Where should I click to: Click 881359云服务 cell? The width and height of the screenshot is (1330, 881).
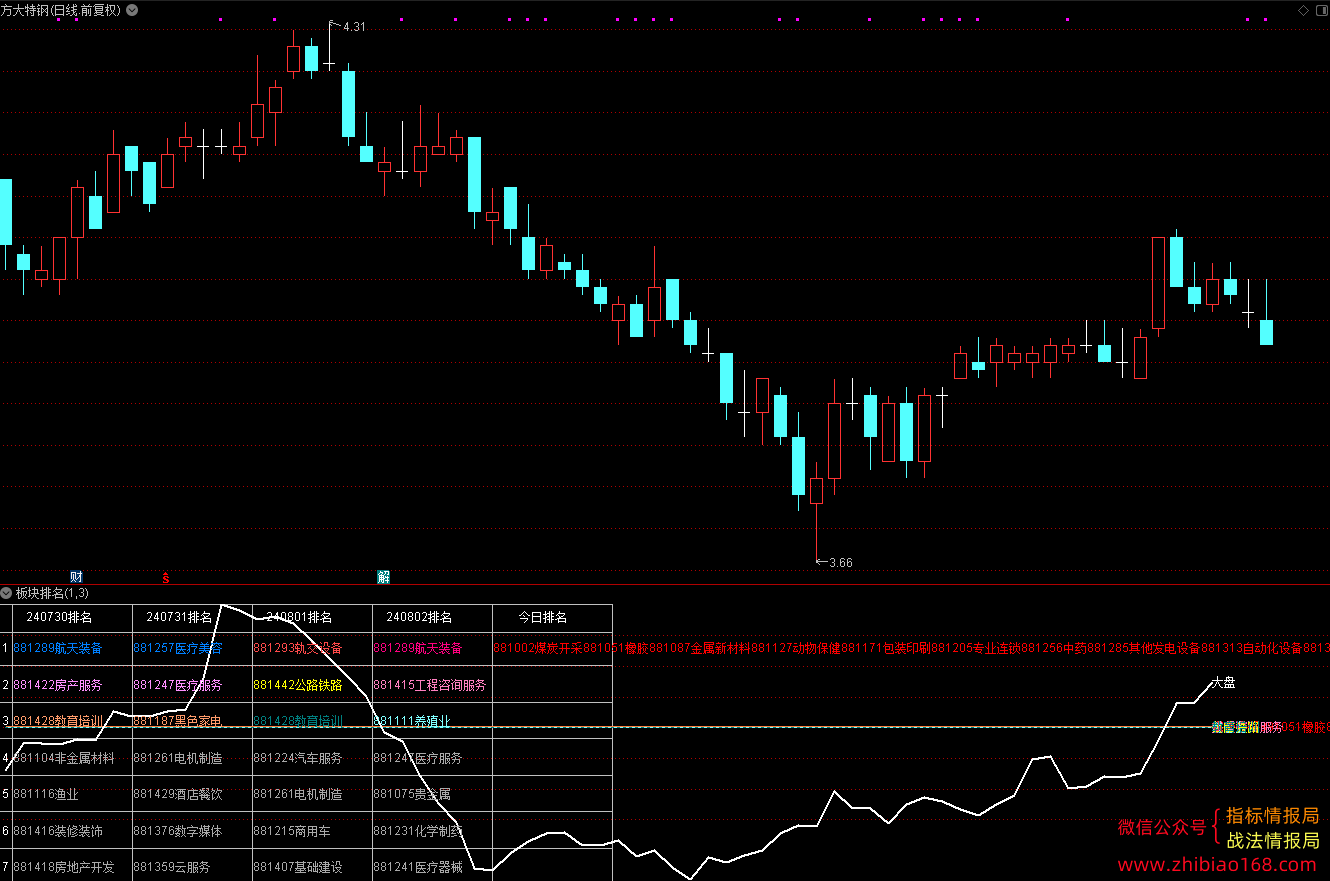click(x=172, y=867)
